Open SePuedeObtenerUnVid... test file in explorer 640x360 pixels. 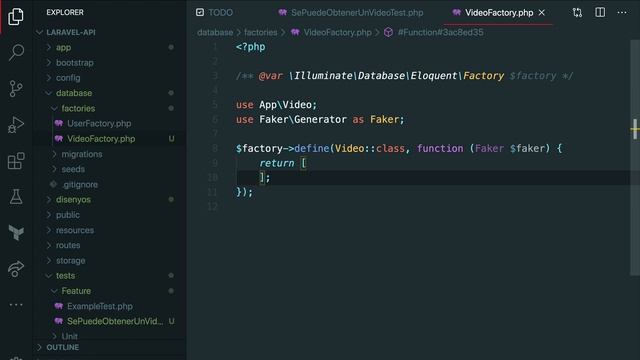(115, 321)
